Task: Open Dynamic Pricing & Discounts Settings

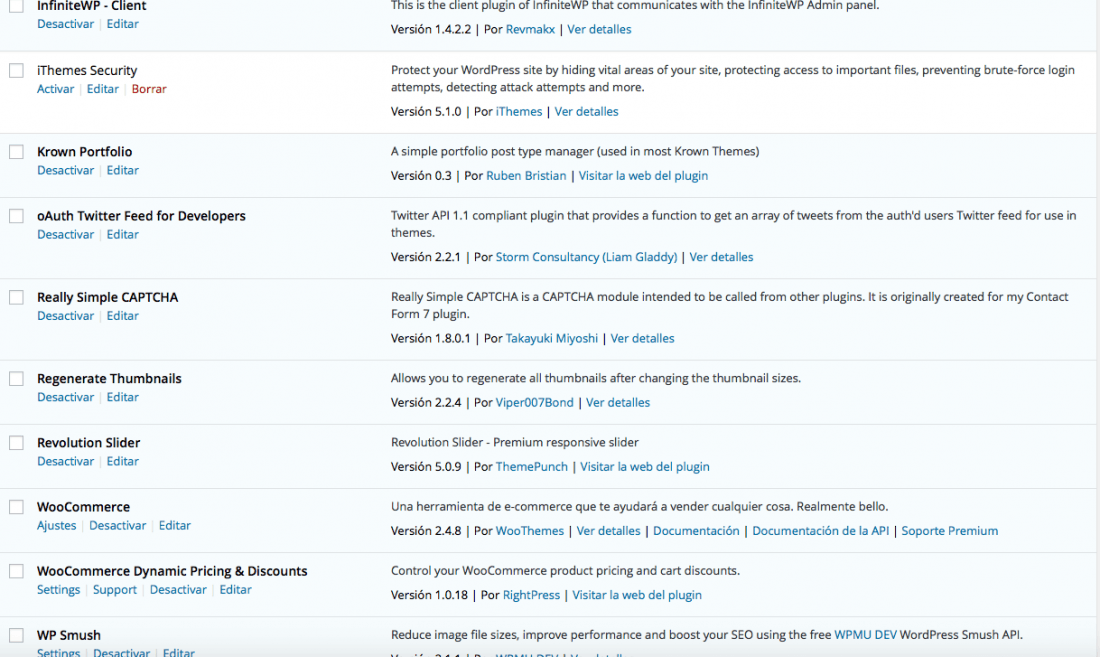Action: [59, 590]
